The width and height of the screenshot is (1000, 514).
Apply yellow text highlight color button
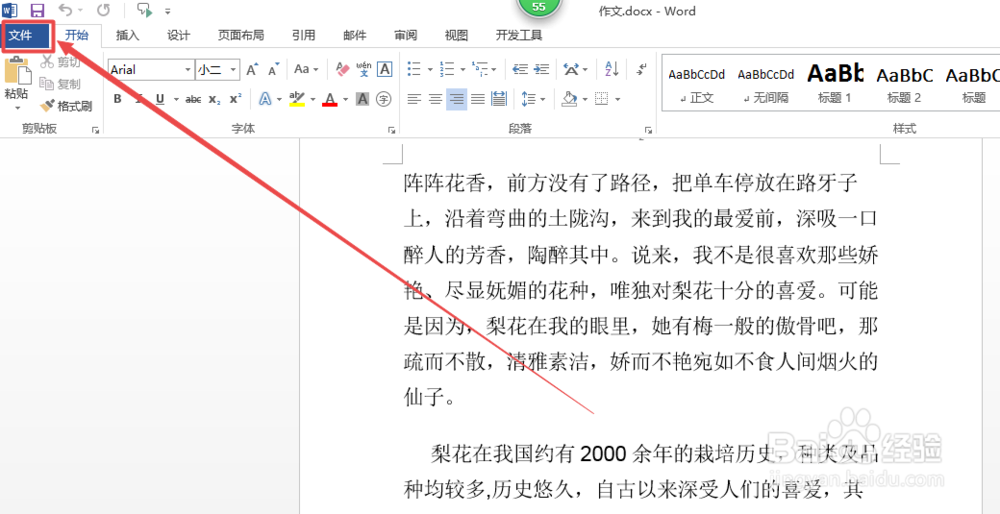(x=297, y=99)
